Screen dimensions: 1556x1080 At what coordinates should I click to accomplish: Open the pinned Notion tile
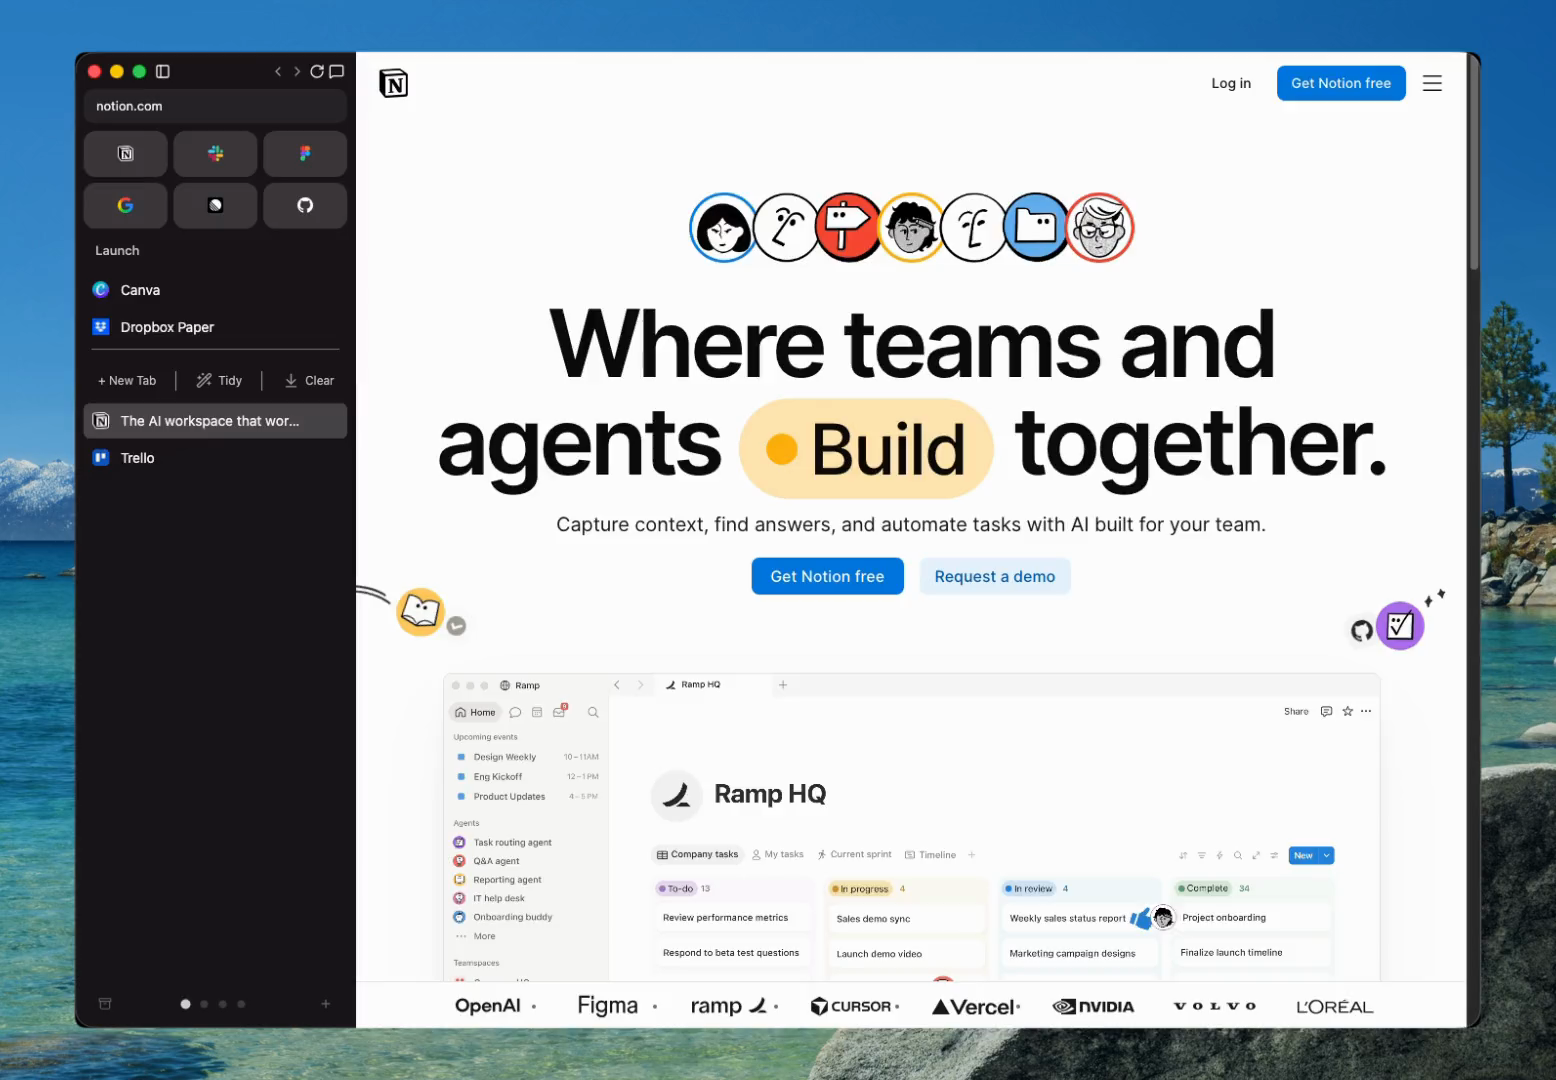point(126,154)
